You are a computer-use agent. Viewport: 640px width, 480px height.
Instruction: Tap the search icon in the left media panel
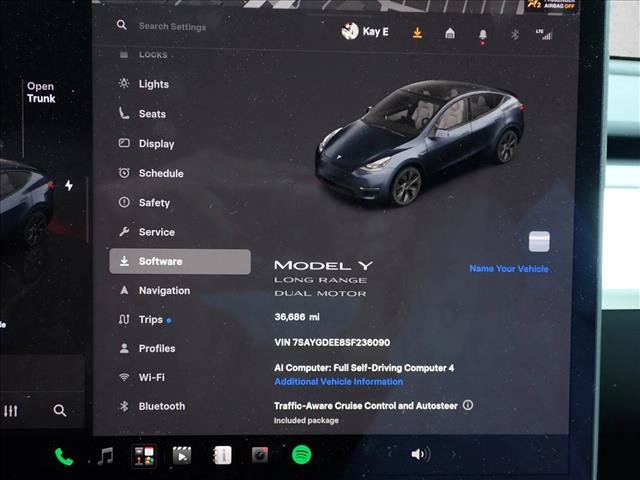click(x=60, y=410)
